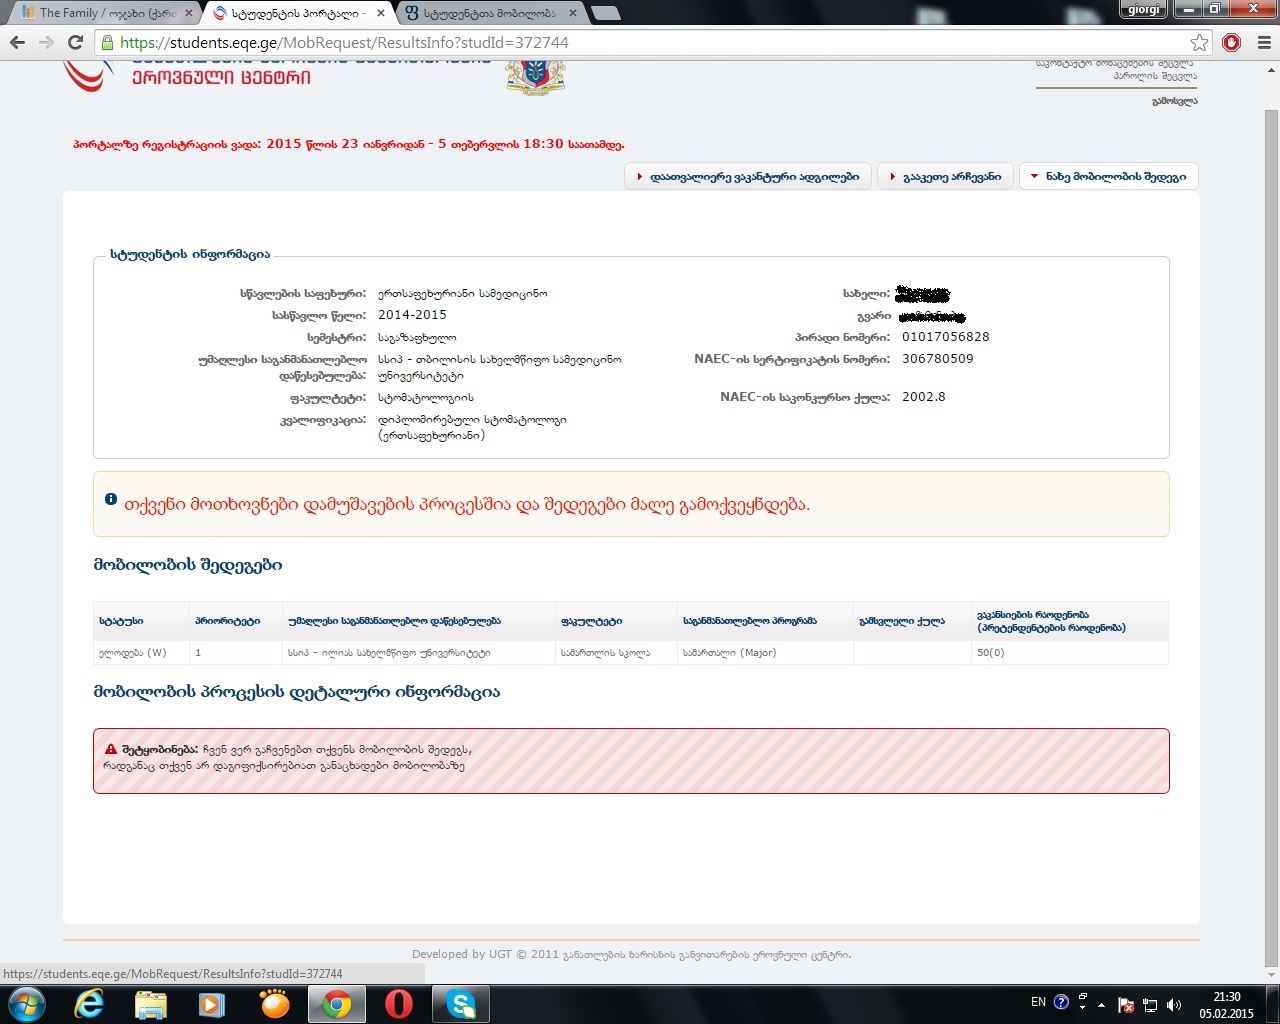Open the network tray icon
1280x1024 pixels.
1150,1004
